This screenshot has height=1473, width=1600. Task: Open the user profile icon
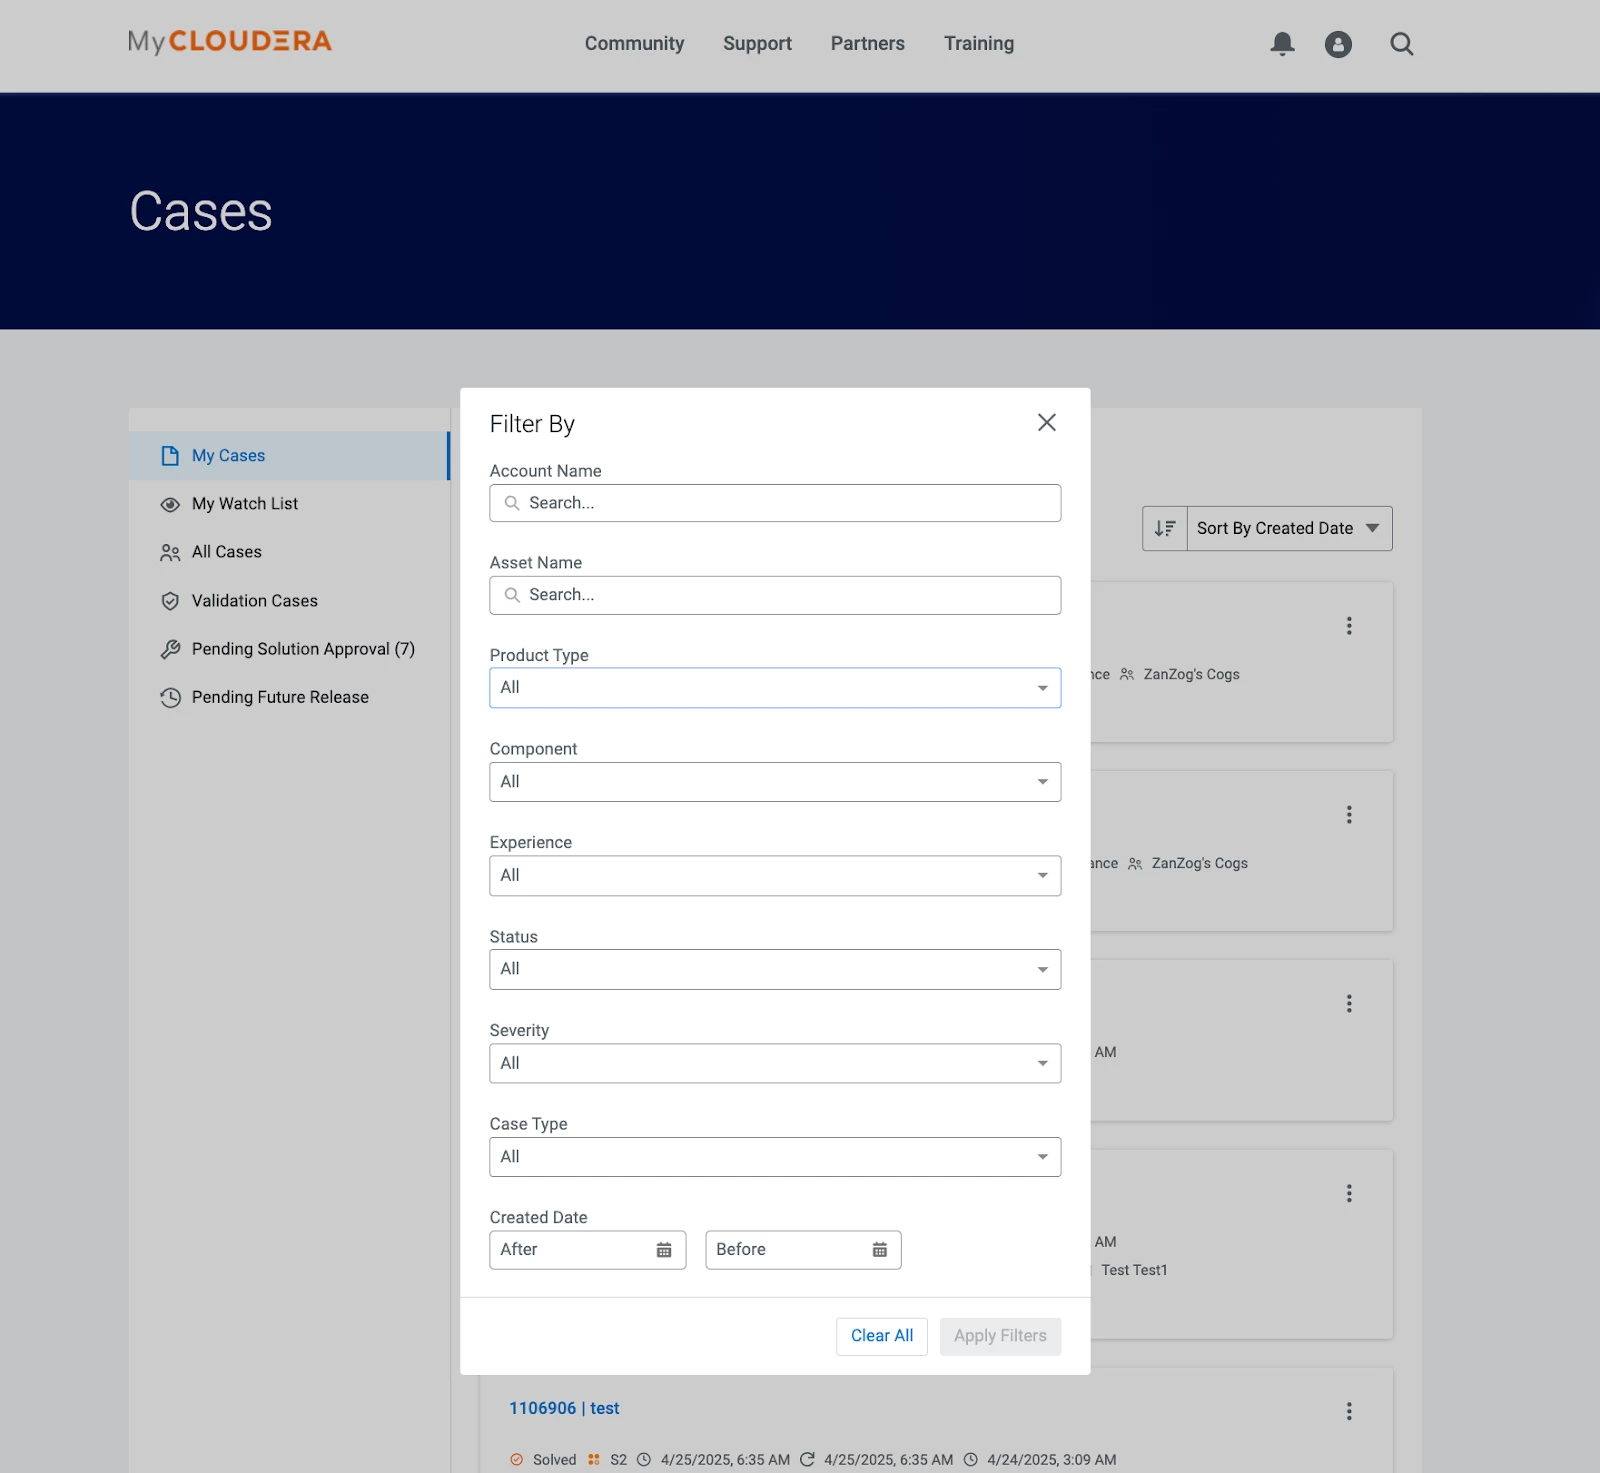click(1338, 44)
